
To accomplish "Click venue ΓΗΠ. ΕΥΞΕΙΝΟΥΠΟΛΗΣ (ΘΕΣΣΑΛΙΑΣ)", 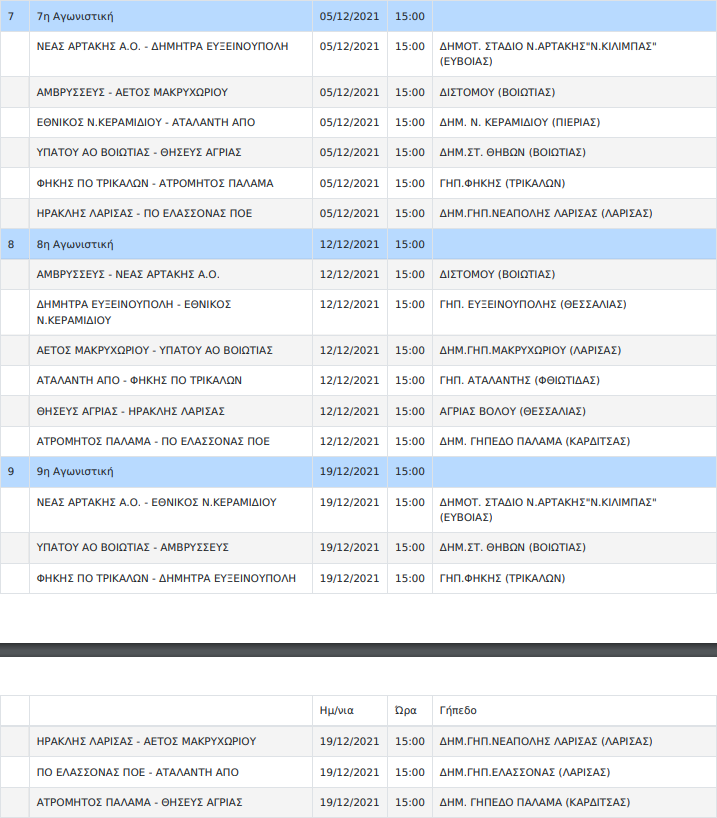I will [x=533, y=305].
